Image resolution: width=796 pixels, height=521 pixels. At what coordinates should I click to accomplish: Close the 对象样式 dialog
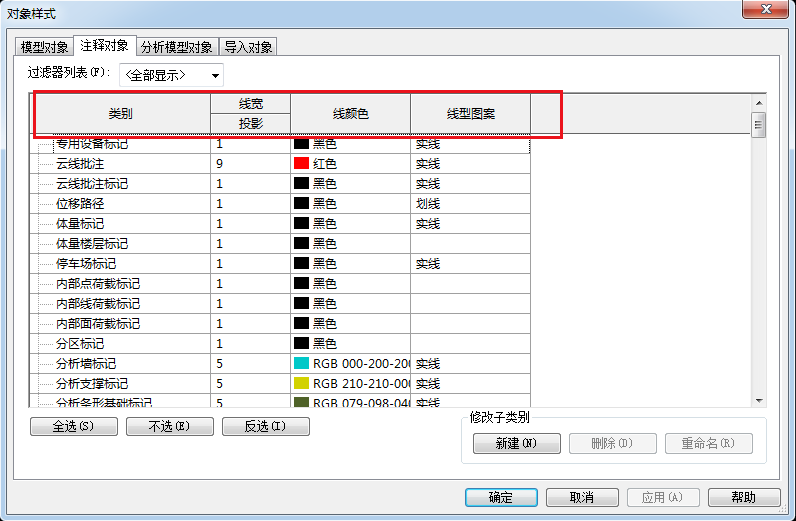[767, 9]
